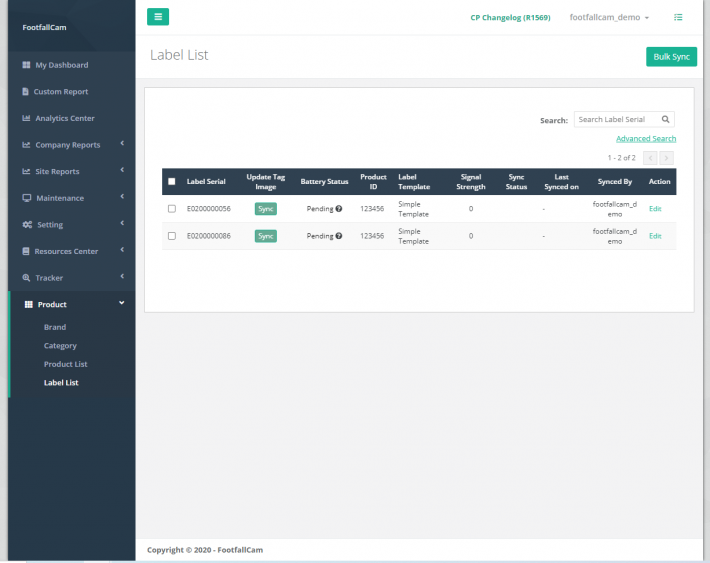710x563 pixels.
Task: Click the Bulk Sync button
Action: [x=671, y=57]
